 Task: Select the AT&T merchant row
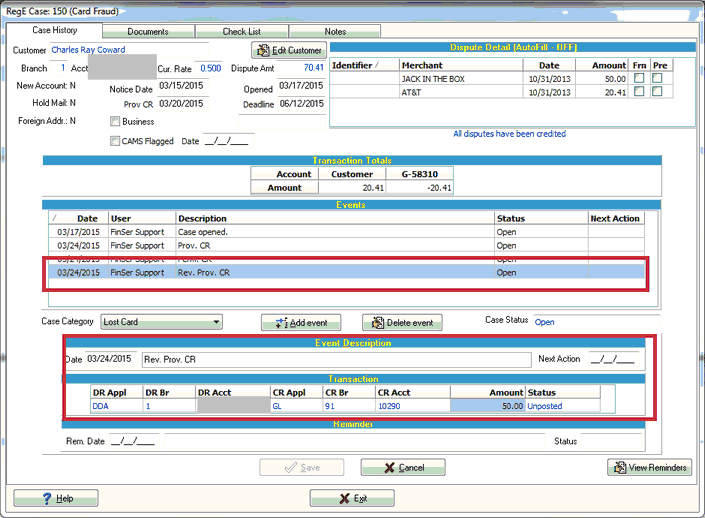[501, 92]
